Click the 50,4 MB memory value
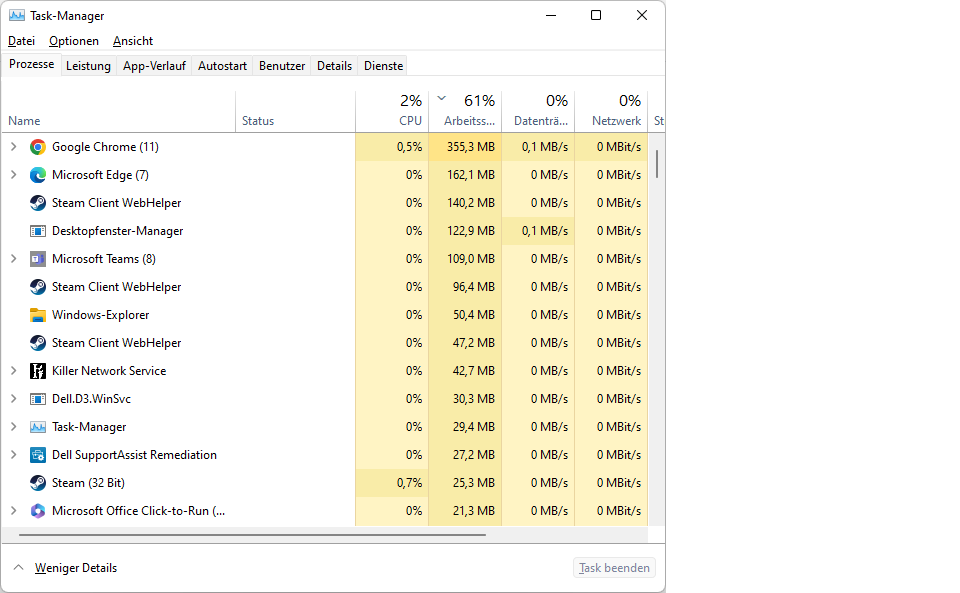Image resolution: width=960 pixels, height=593 pixels. [x=474, y=315]
